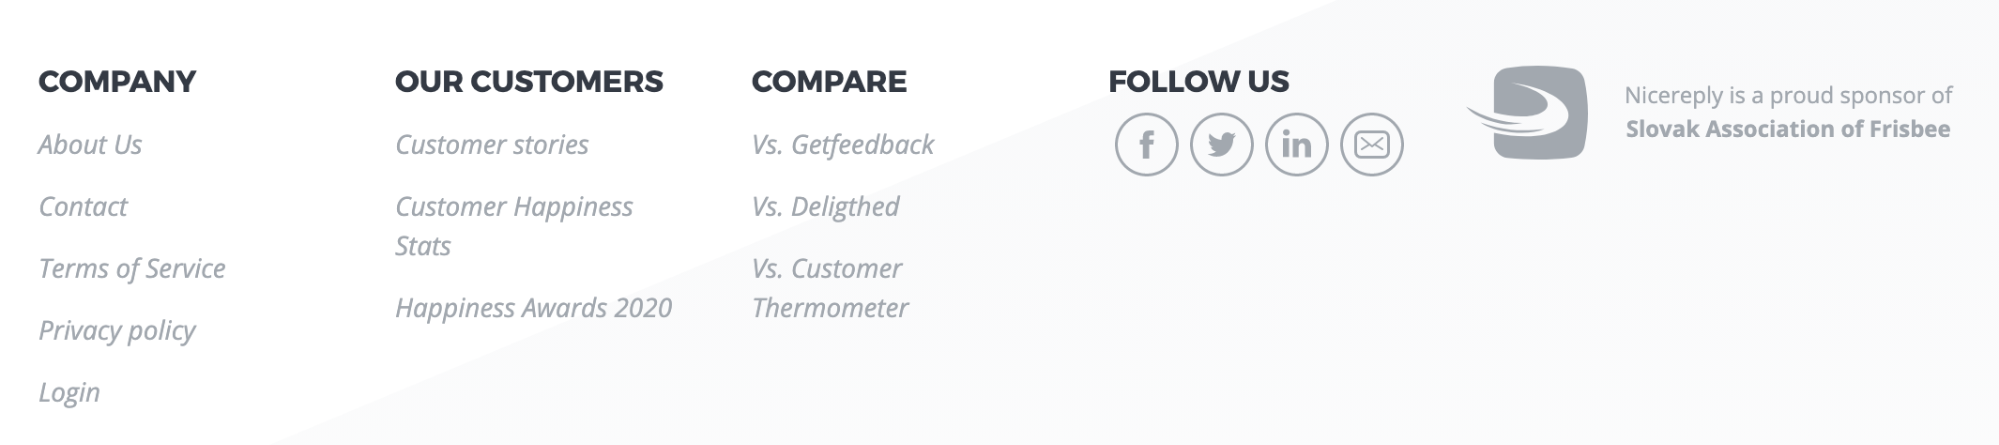View the Privacy policy
The width and height of the screenshot is (1999, 445).
117,331
